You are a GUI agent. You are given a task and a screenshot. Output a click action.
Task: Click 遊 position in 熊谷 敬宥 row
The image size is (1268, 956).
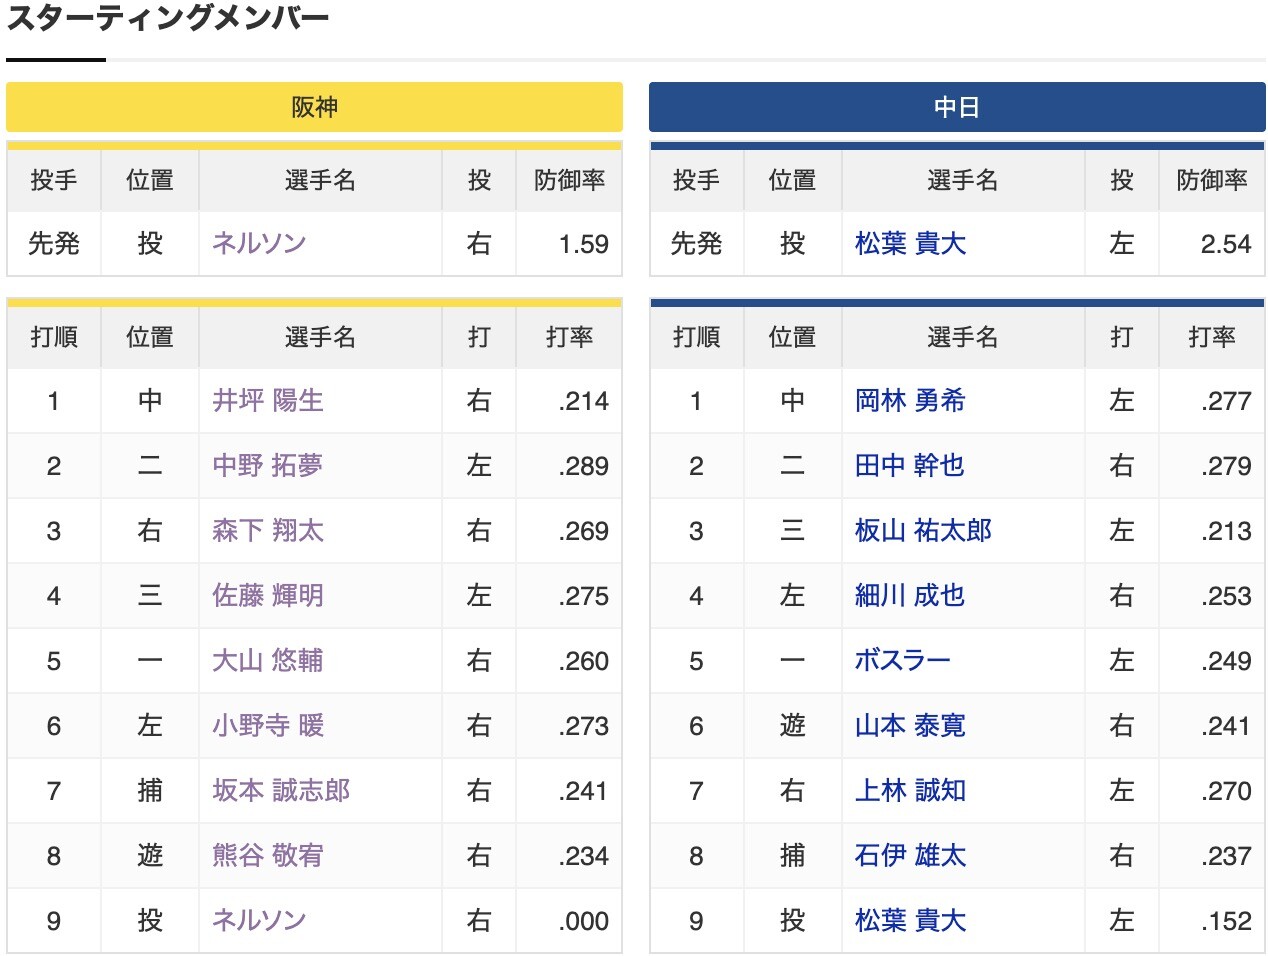click(x=150, y=855)
